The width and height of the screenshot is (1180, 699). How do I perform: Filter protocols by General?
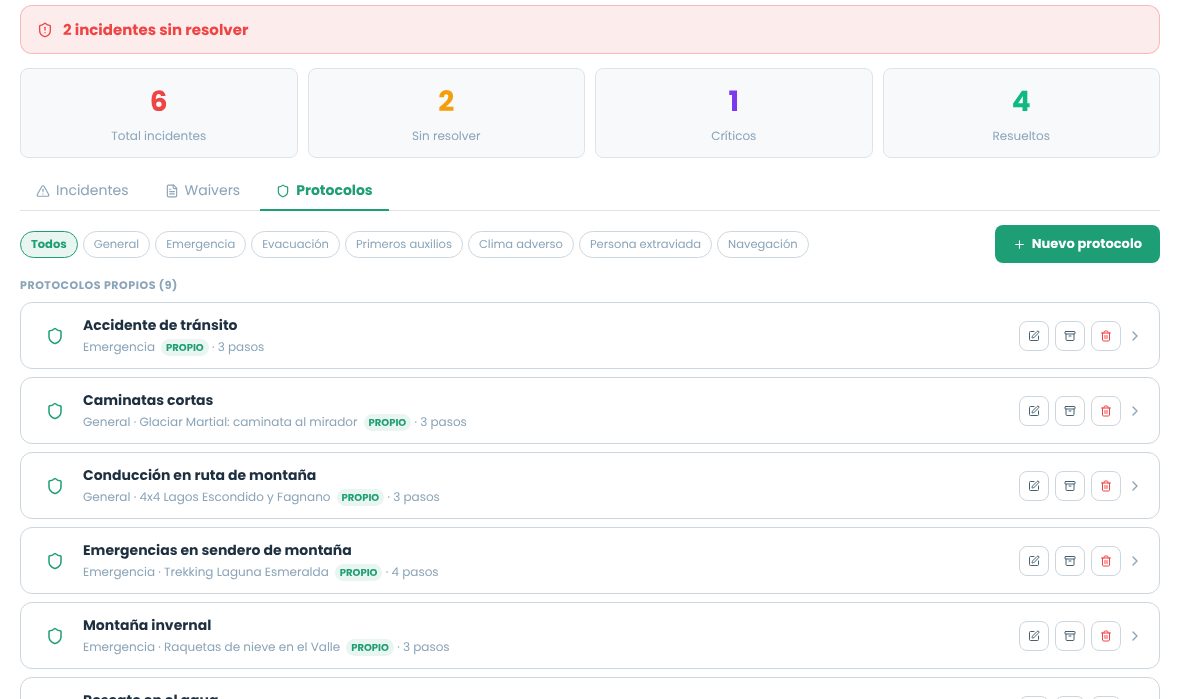click(x=116, y=244)
